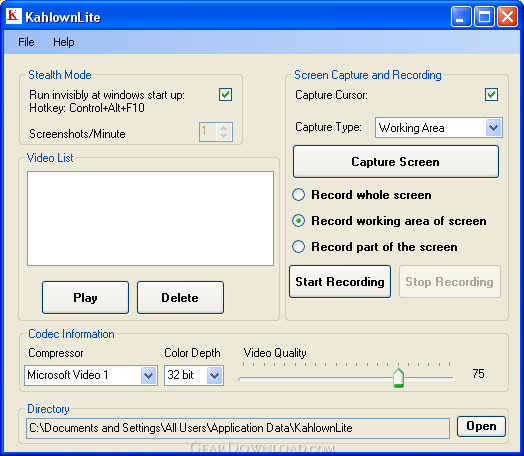Expand the Color Depth dropdown
The image size is (524, 456).
(x=215, y=375)
